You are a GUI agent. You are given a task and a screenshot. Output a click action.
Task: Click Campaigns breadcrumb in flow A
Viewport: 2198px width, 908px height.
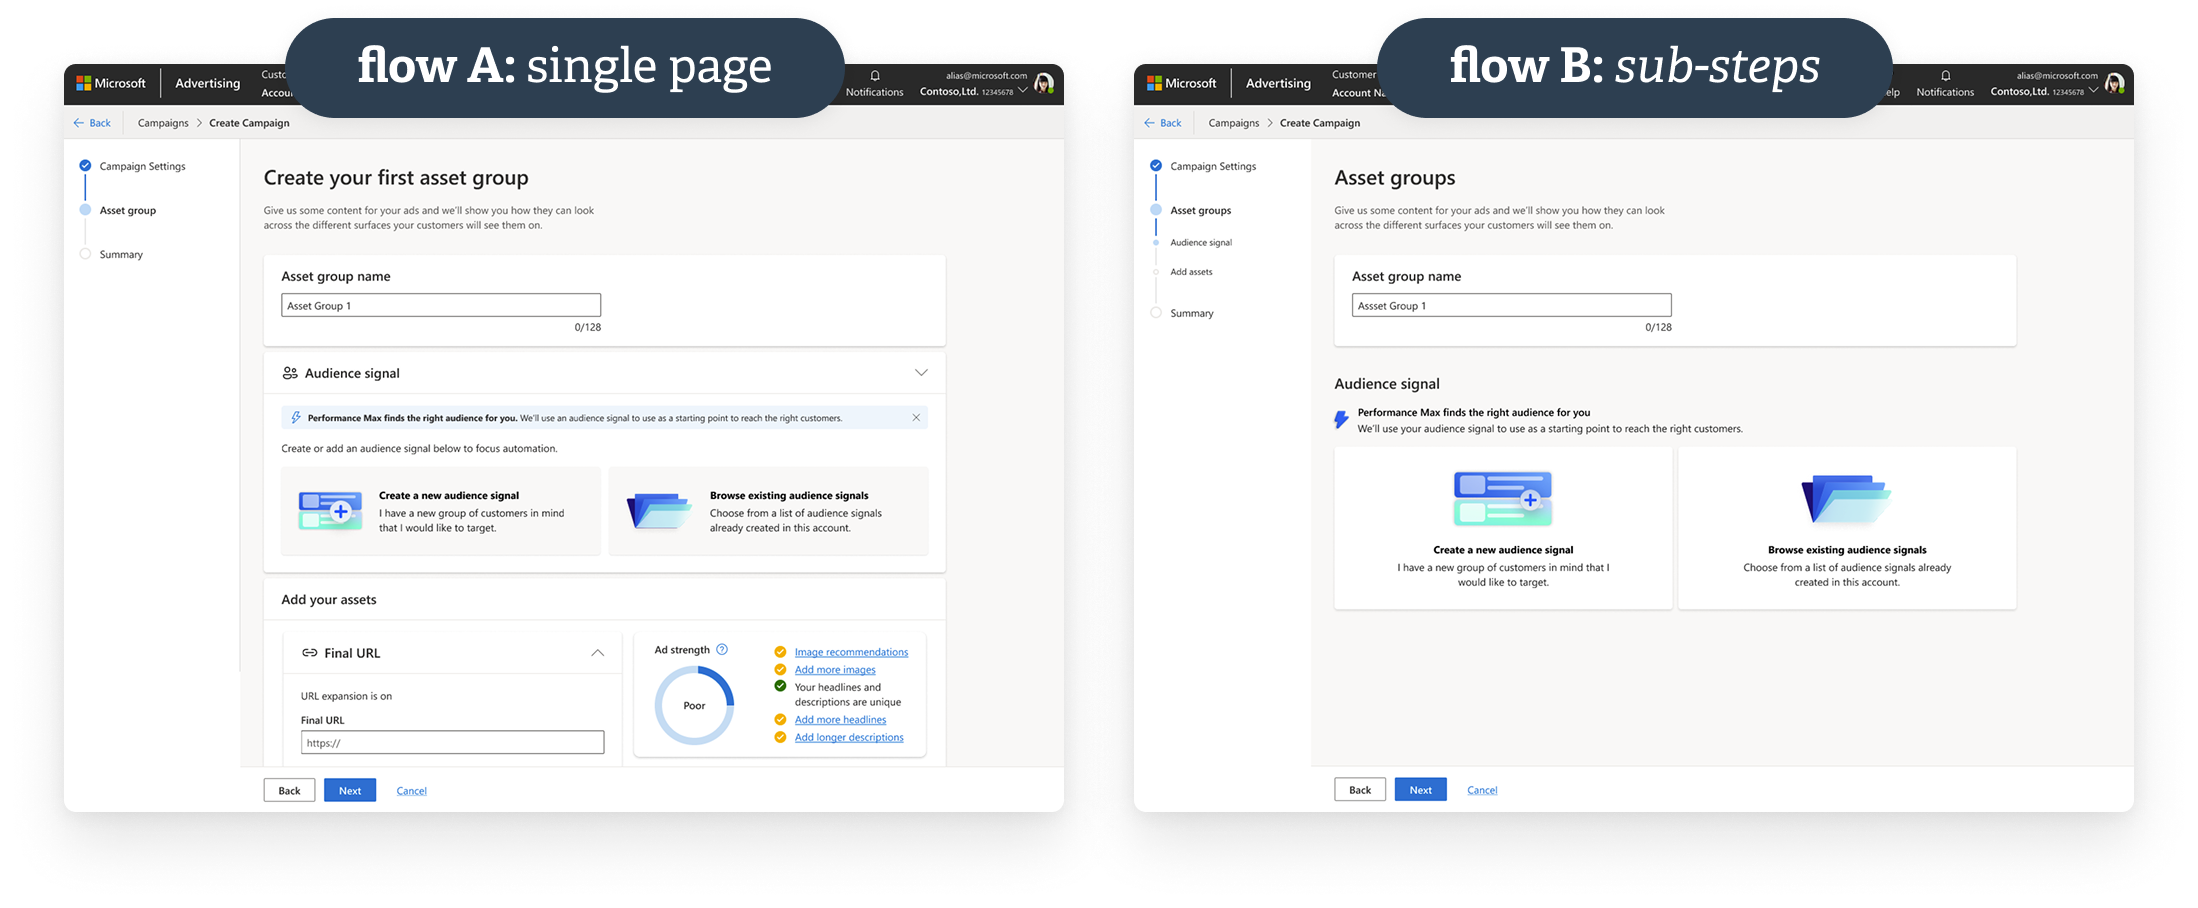point(163,123)
